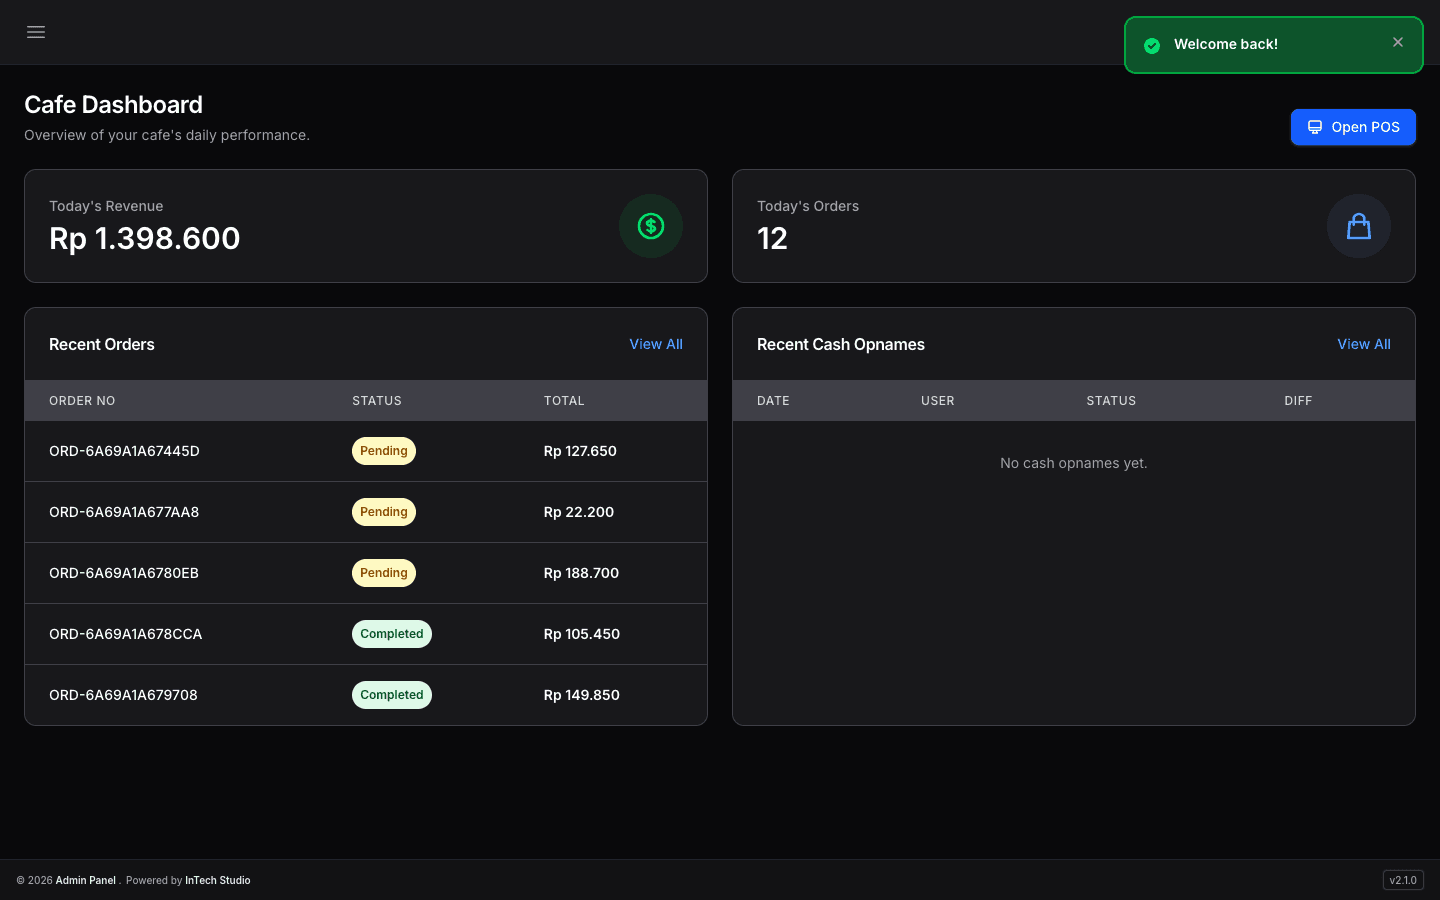
Task: Select the Rp 105.450 total
Action: 582,634
